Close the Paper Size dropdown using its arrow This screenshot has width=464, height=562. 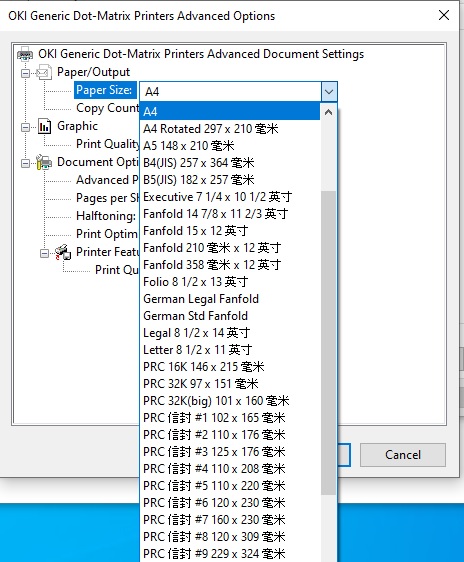coord(329,91)
